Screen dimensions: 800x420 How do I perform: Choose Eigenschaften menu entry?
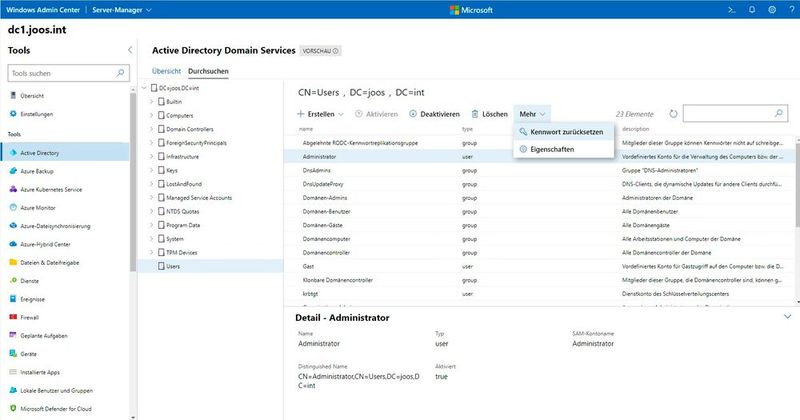pyautogui.click(x=563, y=149)
